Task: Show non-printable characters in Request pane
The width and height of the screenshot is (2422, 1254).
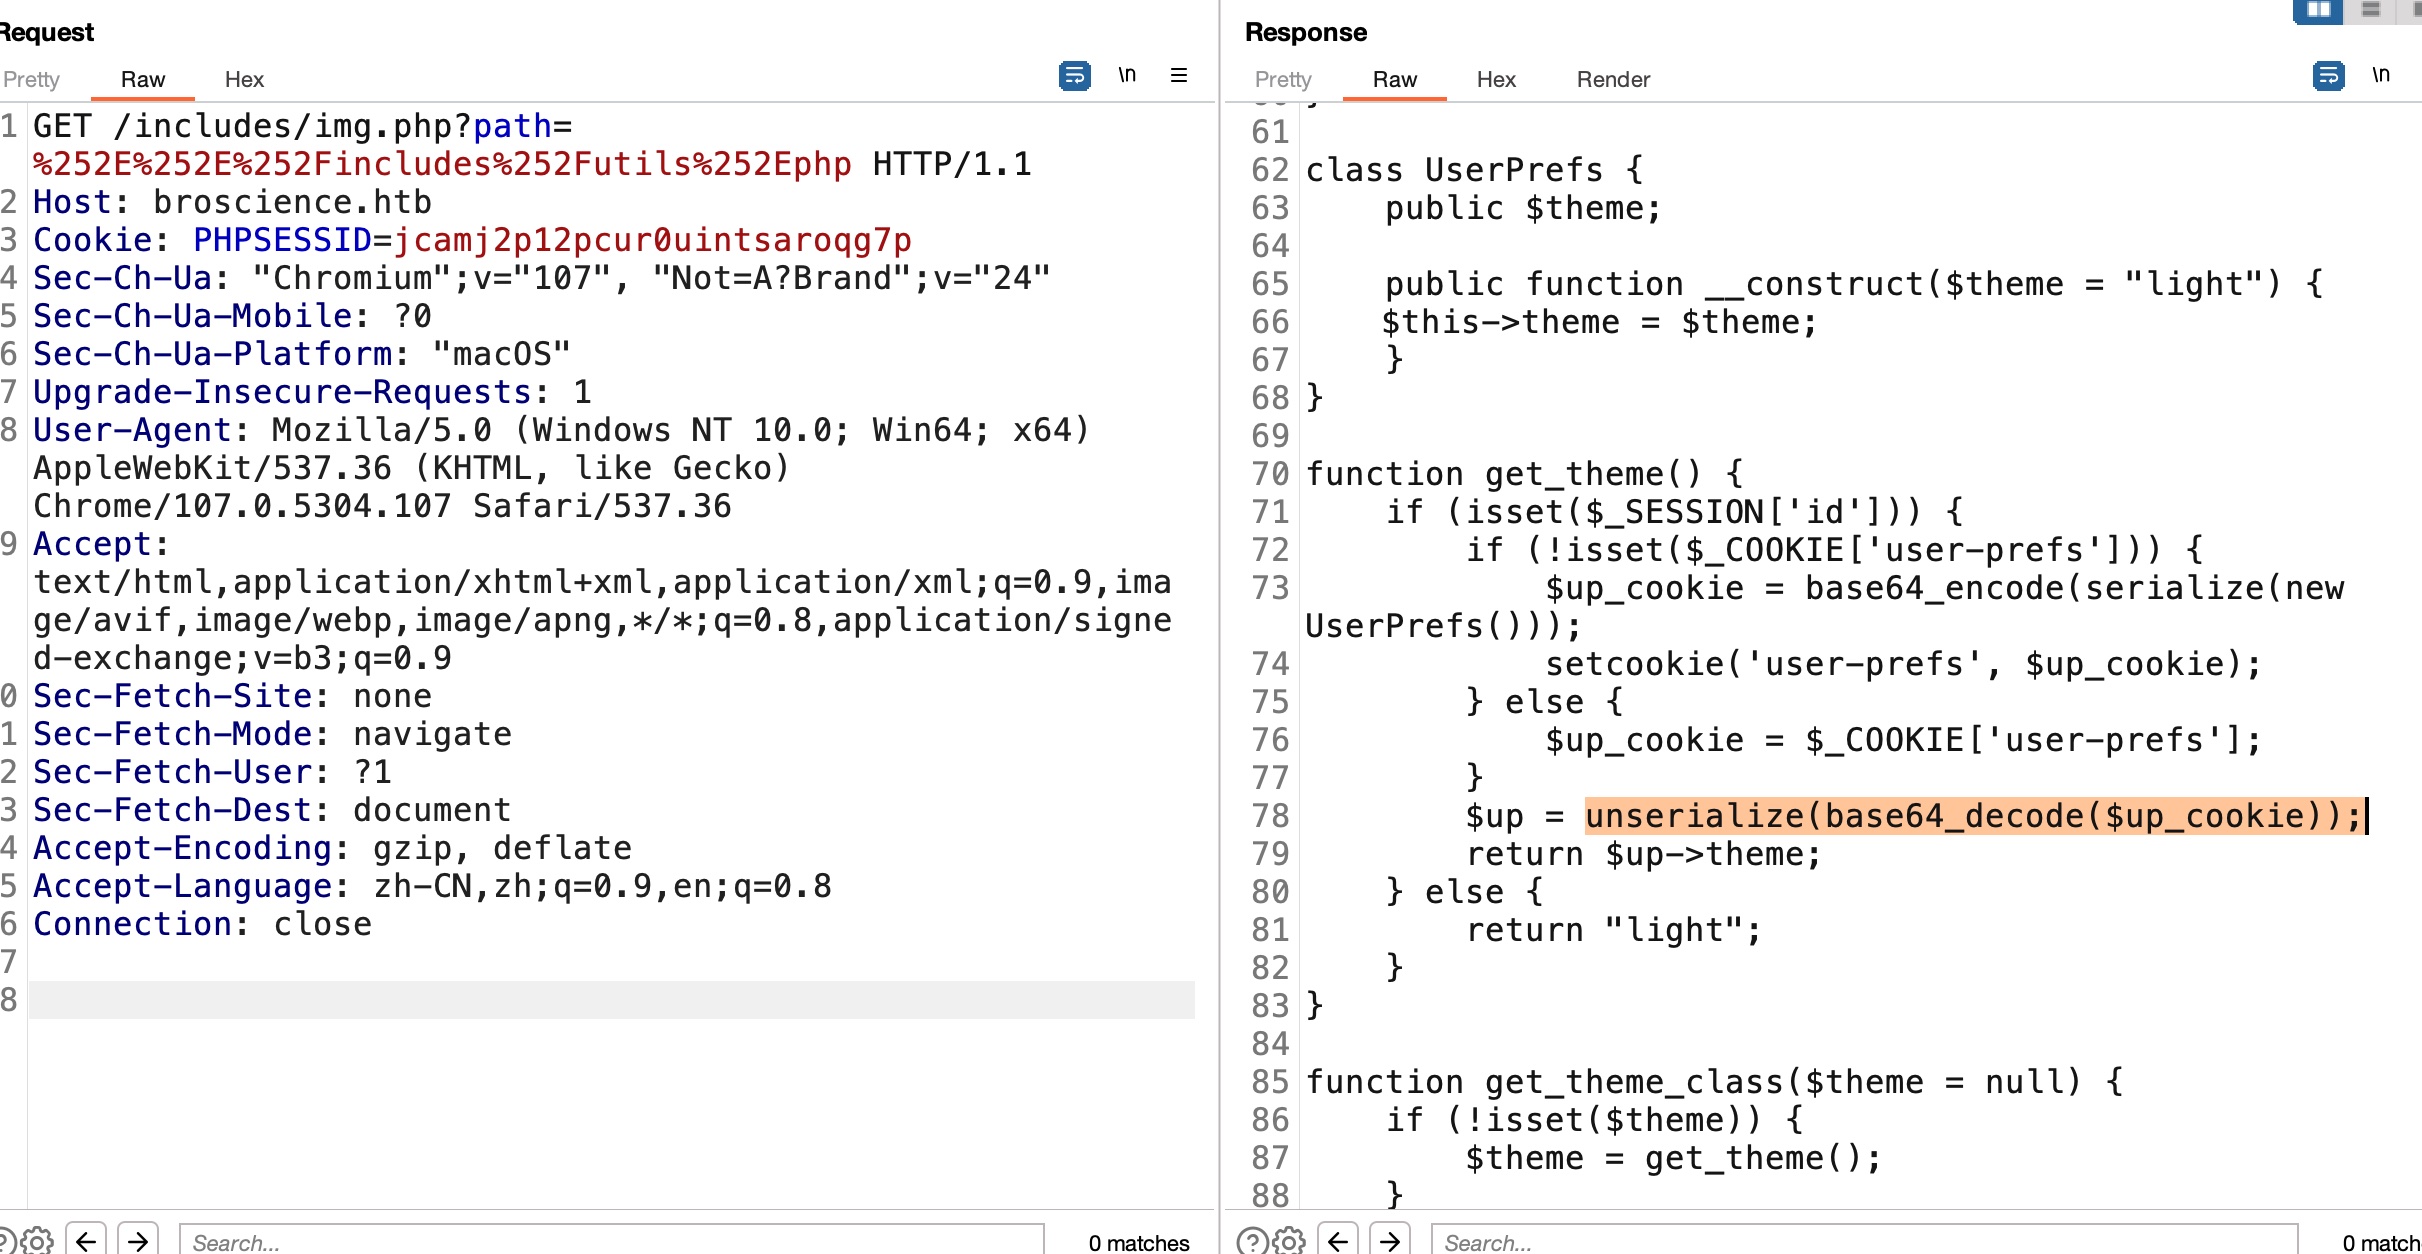Action: pos(1127,75)
